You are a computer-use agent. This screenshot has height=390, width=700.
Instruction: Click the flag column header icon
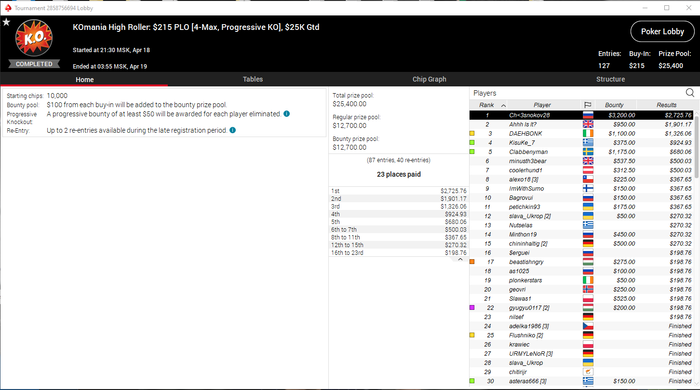(588, 105)
